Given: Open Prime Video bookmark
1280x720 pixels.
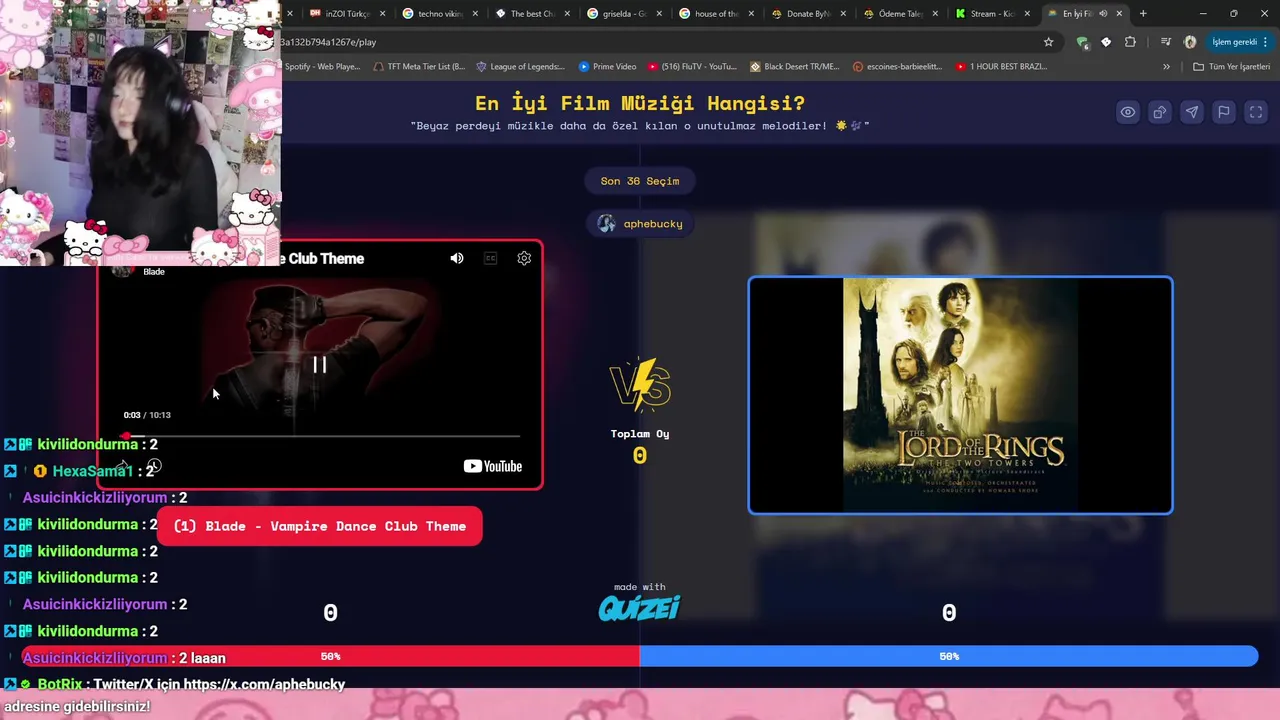Looking at the screenshot, I should click(x=607, y=66).
